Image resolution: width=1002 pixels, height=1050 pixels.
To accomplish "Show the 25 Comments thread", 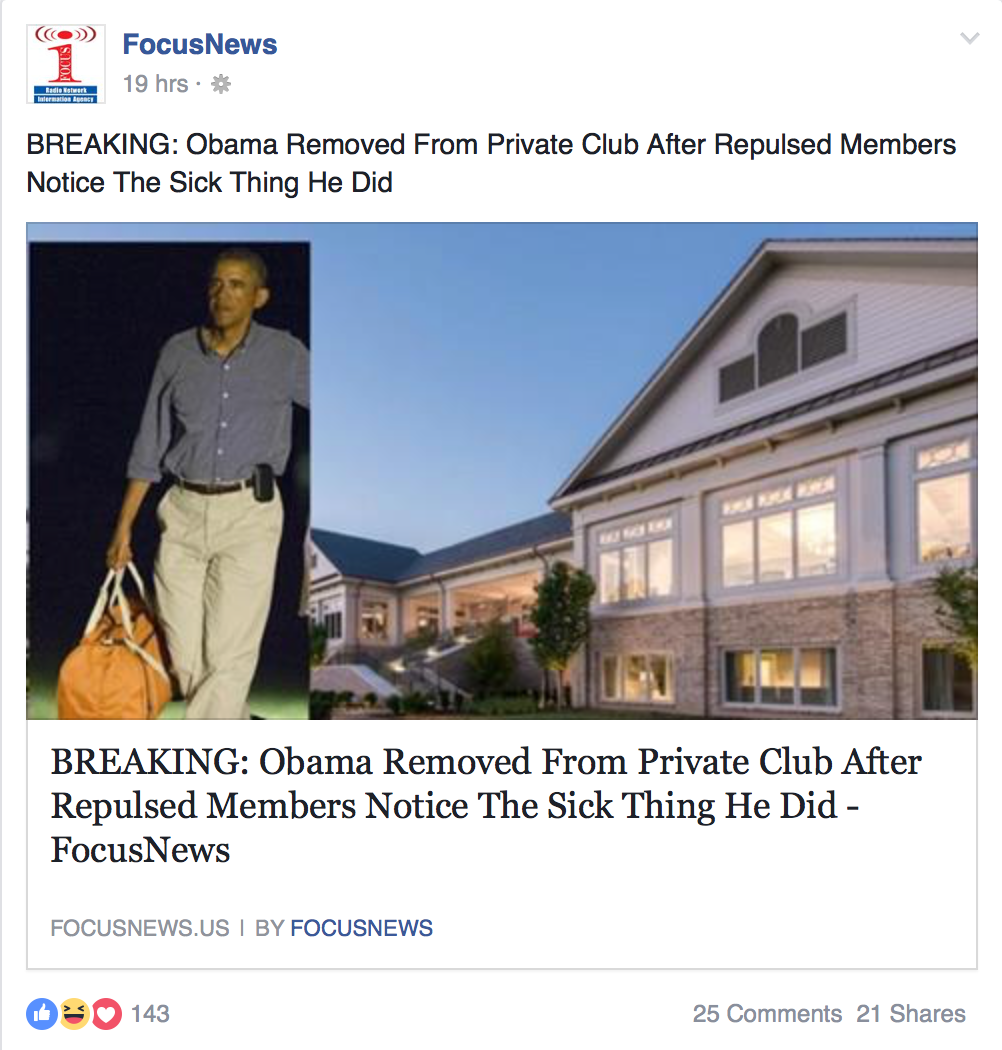I will (767, 1014).
